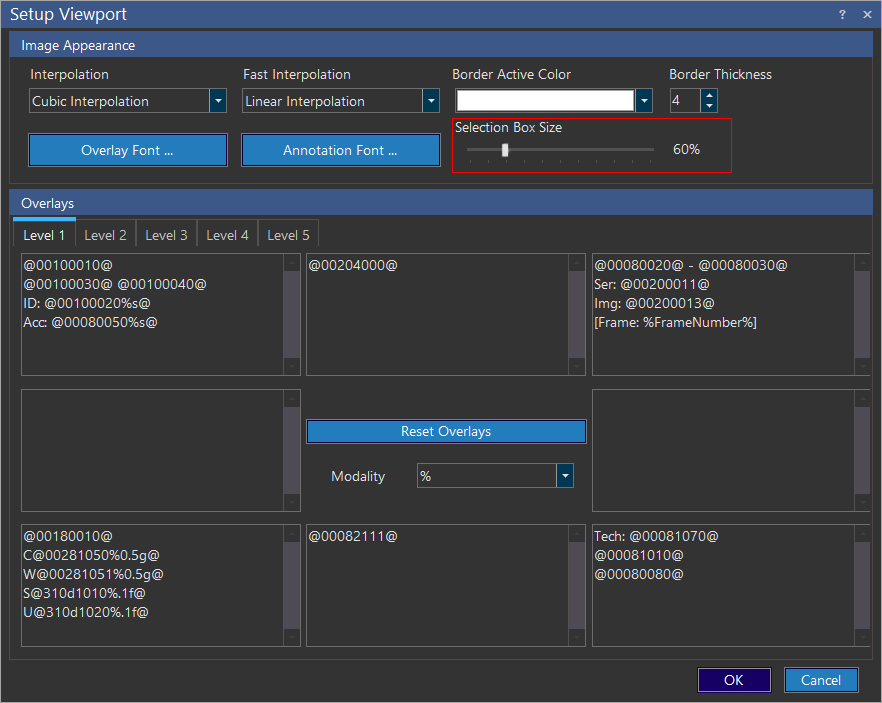Open Border Active Color dropdown arrow
Image resolution: width=882 pixels, height=703 pixels.
click(x=644, y=101)
